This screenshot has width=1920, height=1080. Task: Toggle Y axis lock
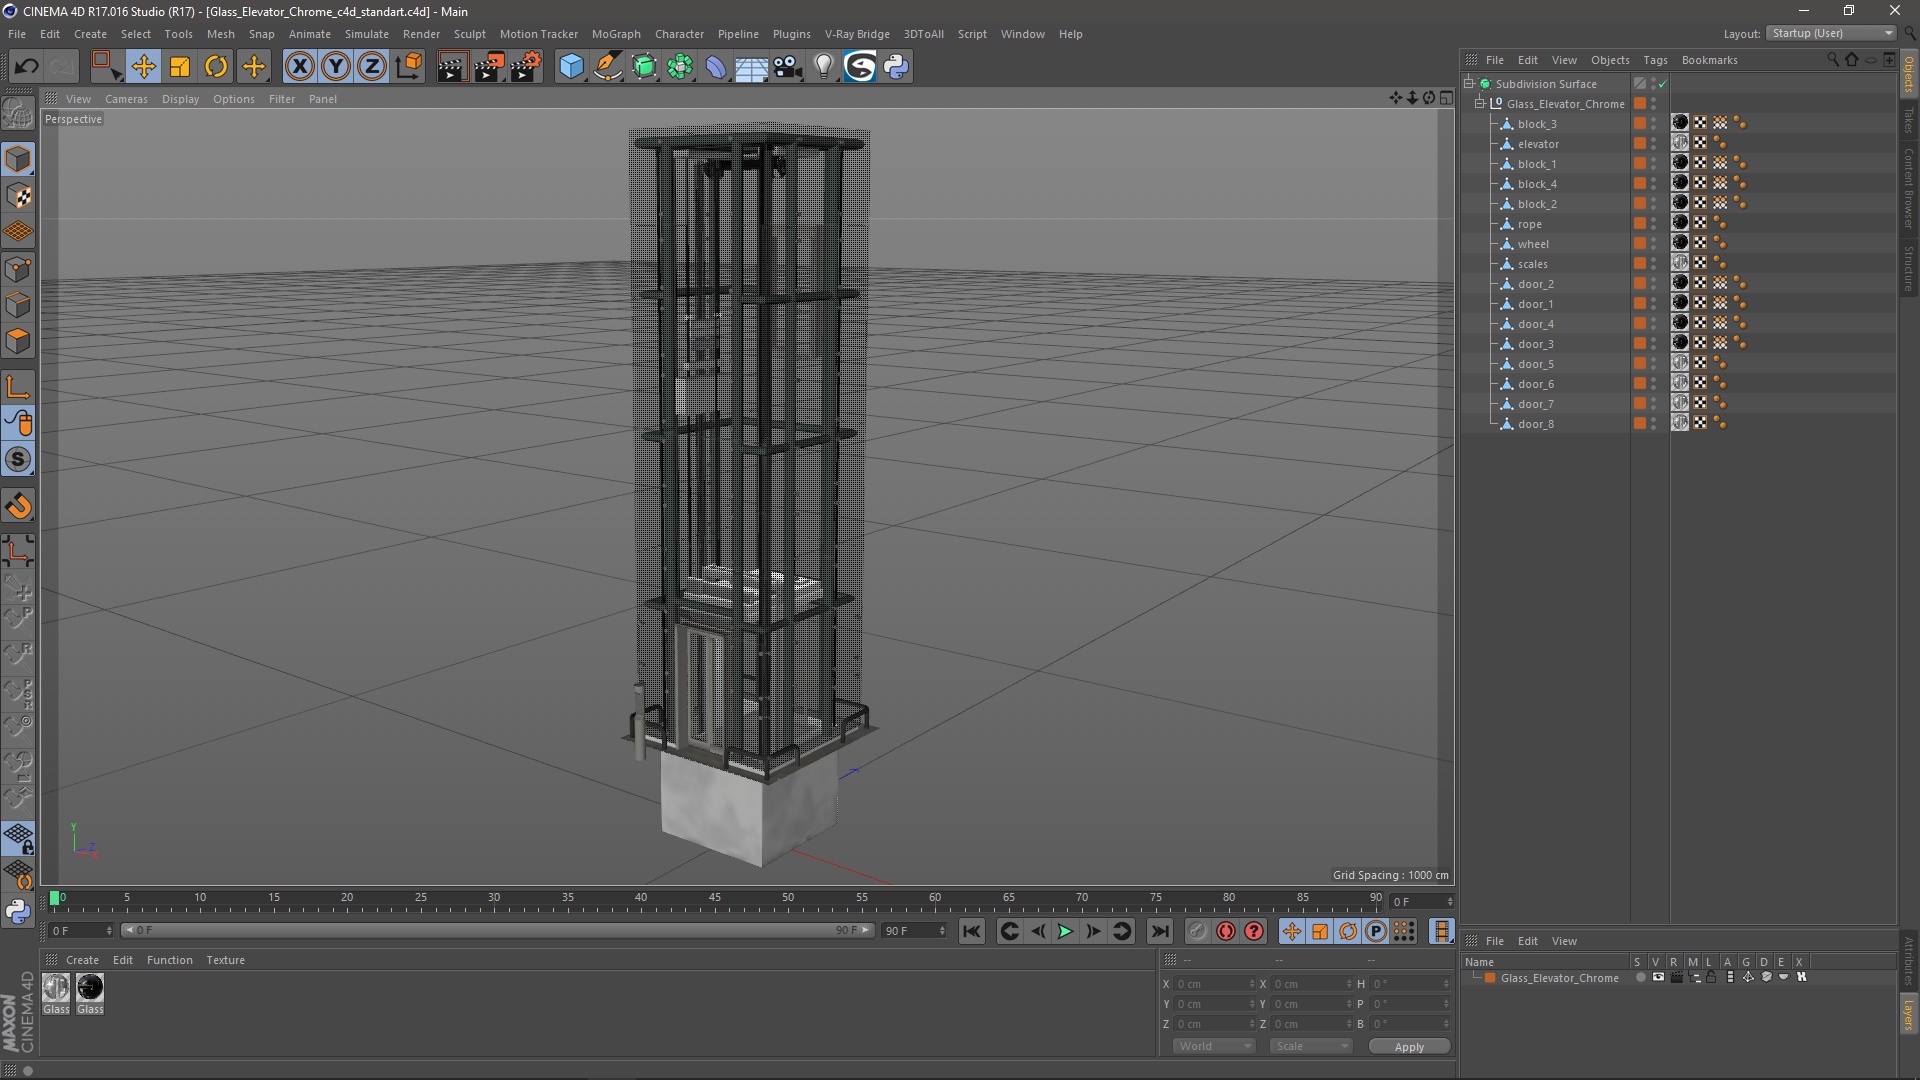336,67
